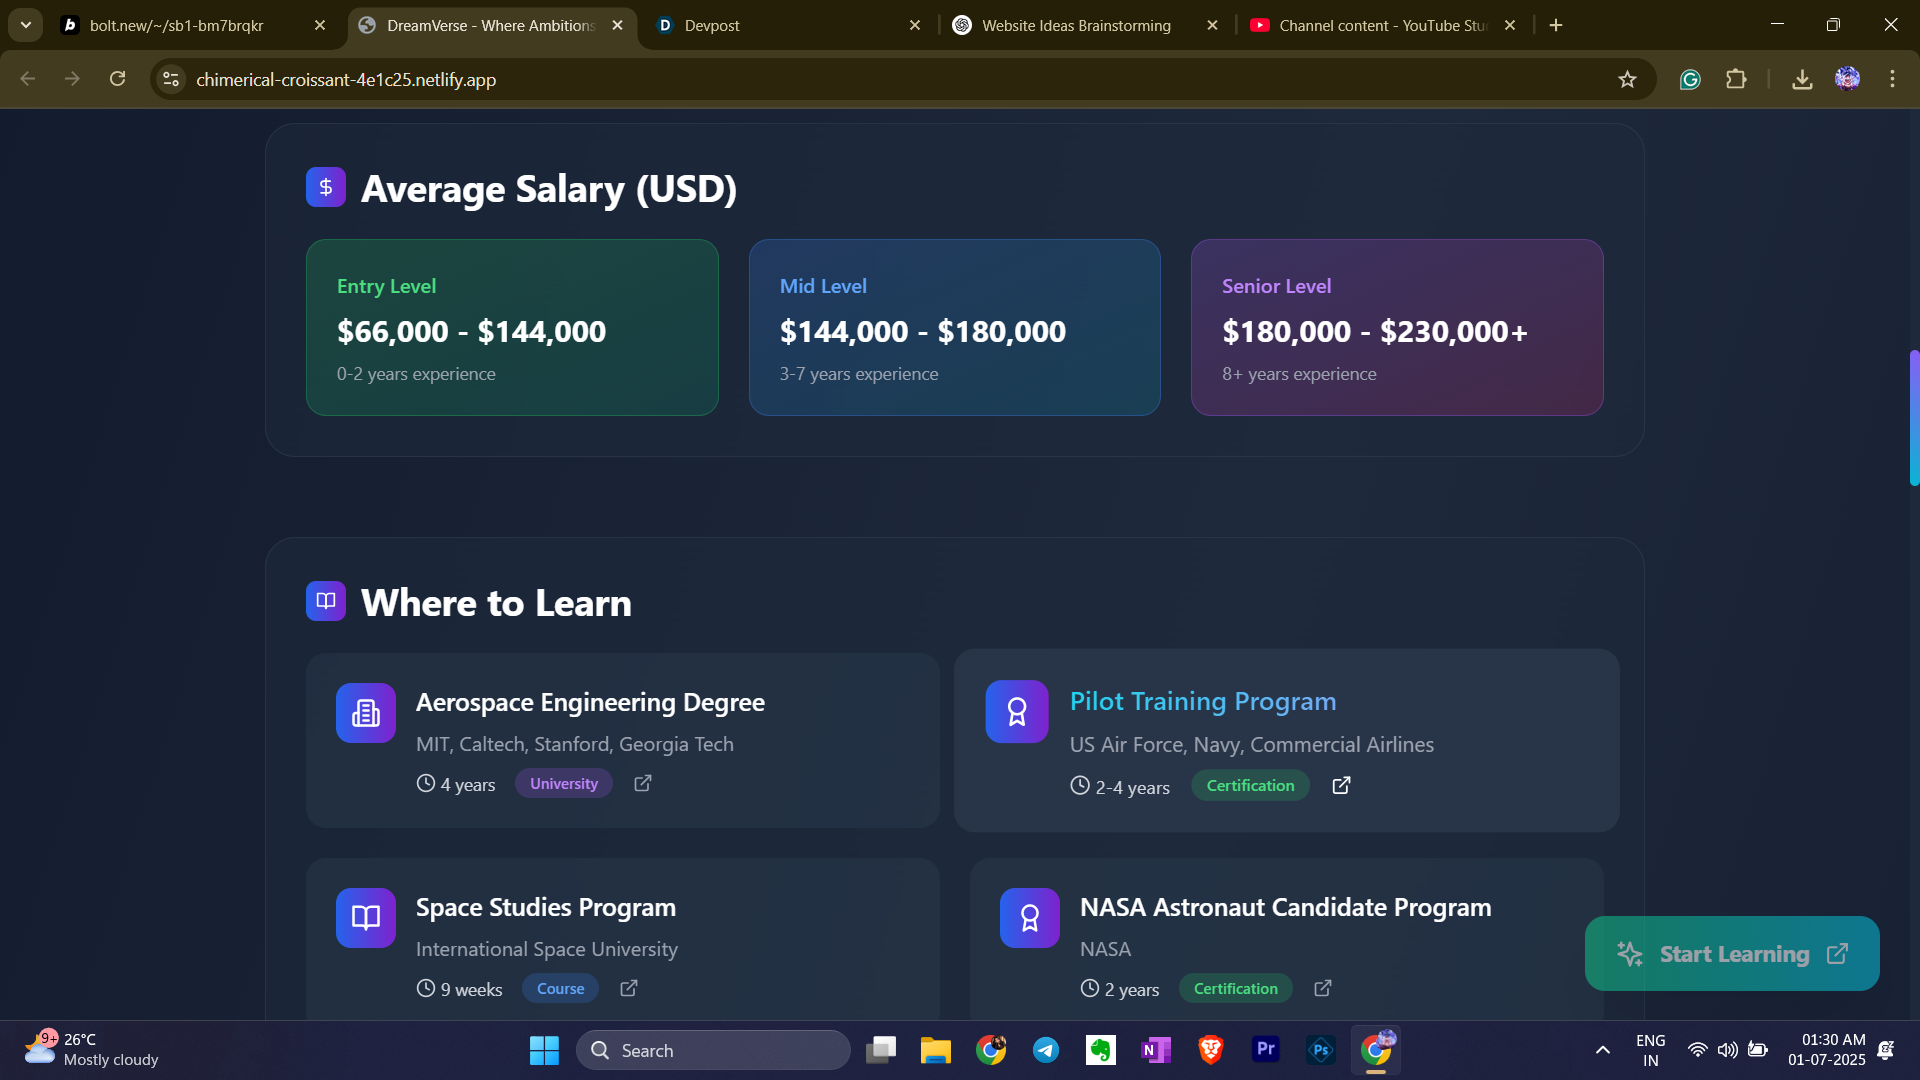Open the Chrome downloads icon
Image resolution: width=1920 pixels, height=1080 pixels.
click(x=1802, y=79)
